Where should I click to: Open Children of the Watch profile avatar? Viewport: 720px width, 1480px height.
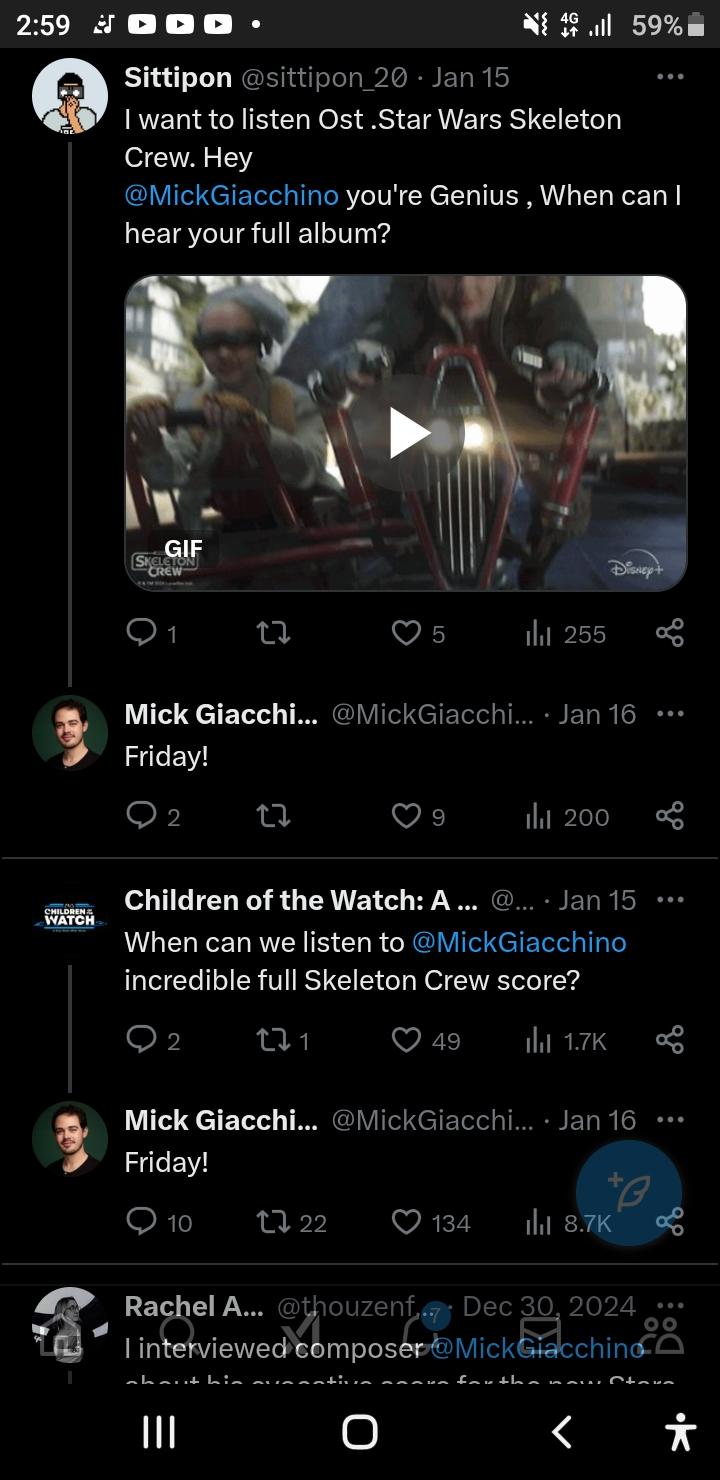(70, 917)
